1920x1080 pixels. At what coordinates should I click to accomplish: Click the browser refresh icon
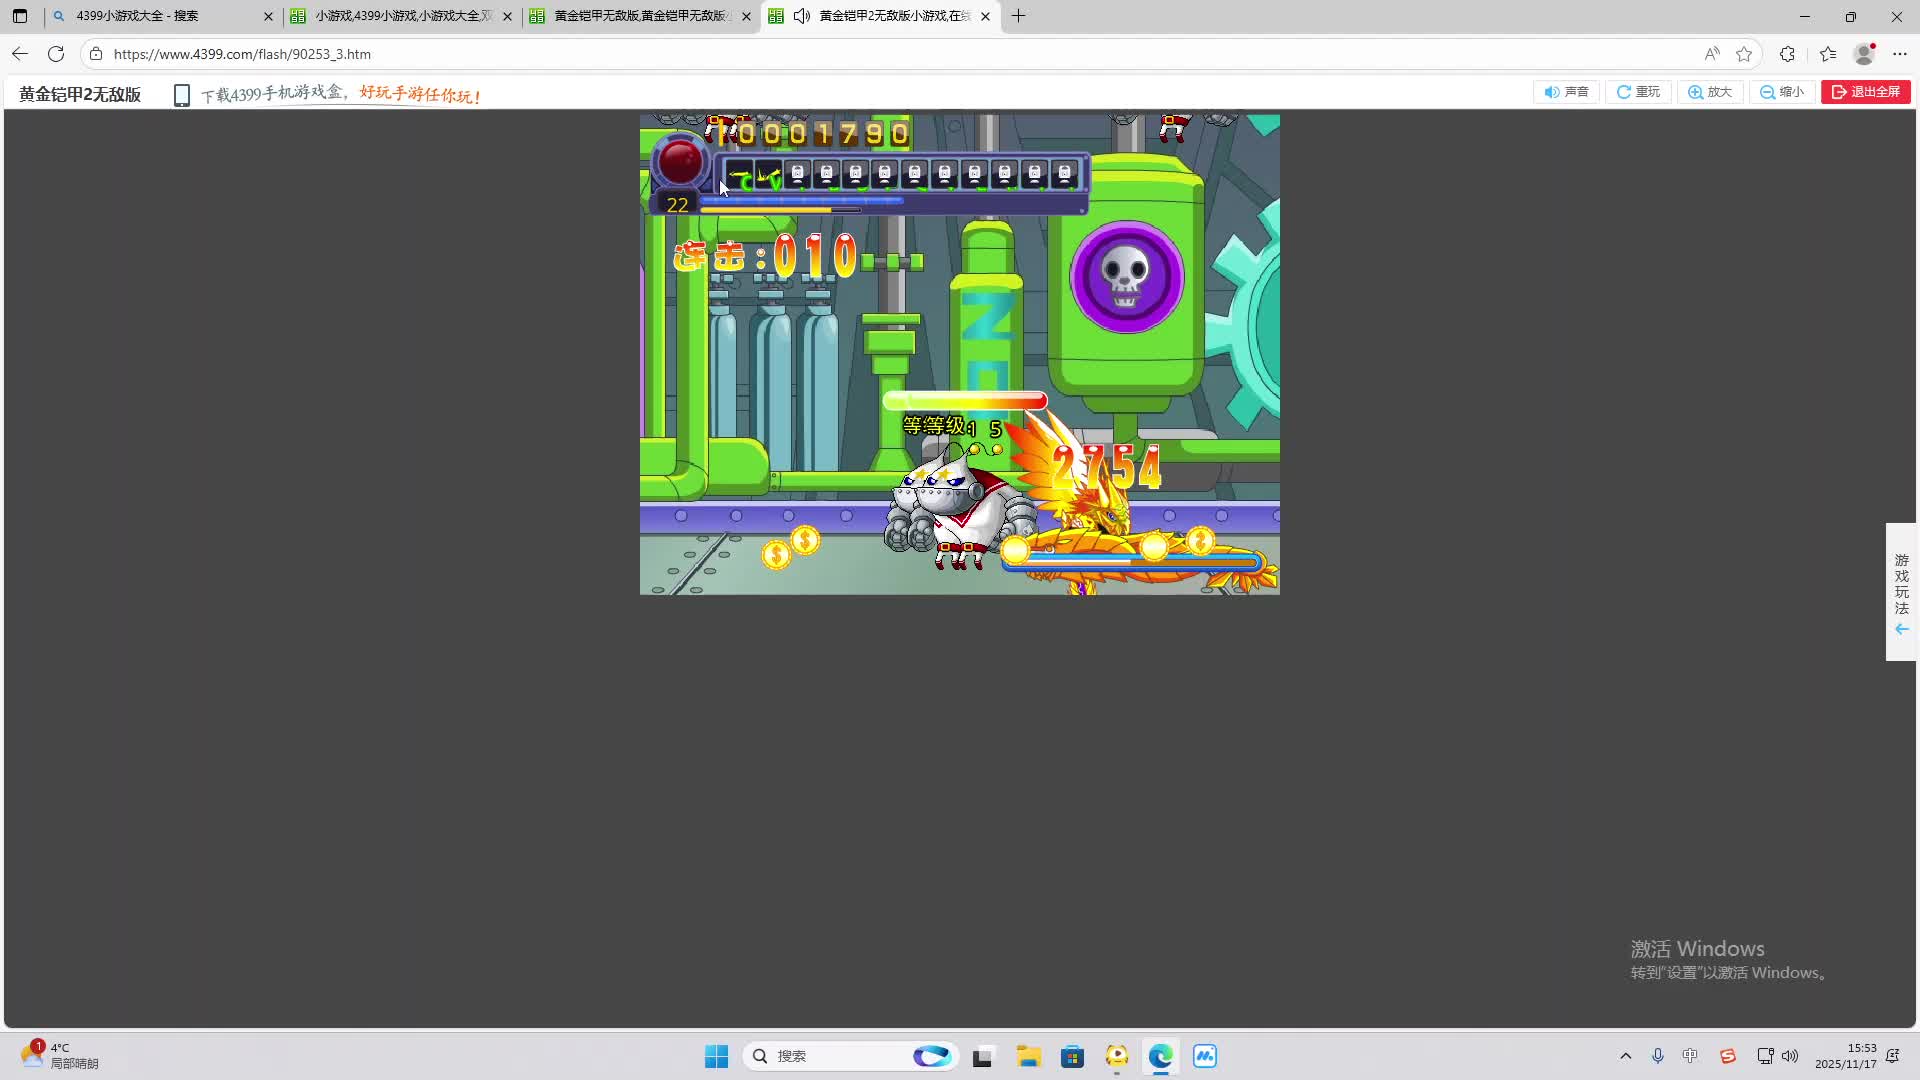pos(56,54)
